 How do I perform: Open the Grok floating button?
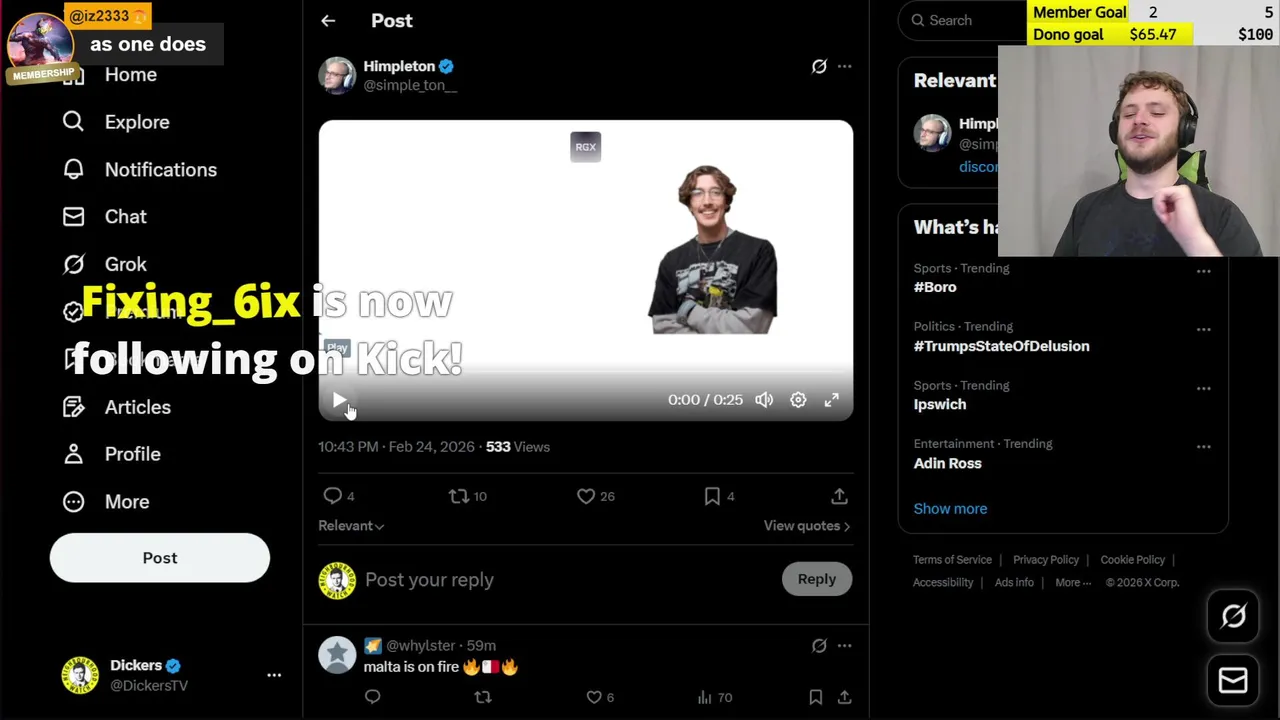[1233, 617]
